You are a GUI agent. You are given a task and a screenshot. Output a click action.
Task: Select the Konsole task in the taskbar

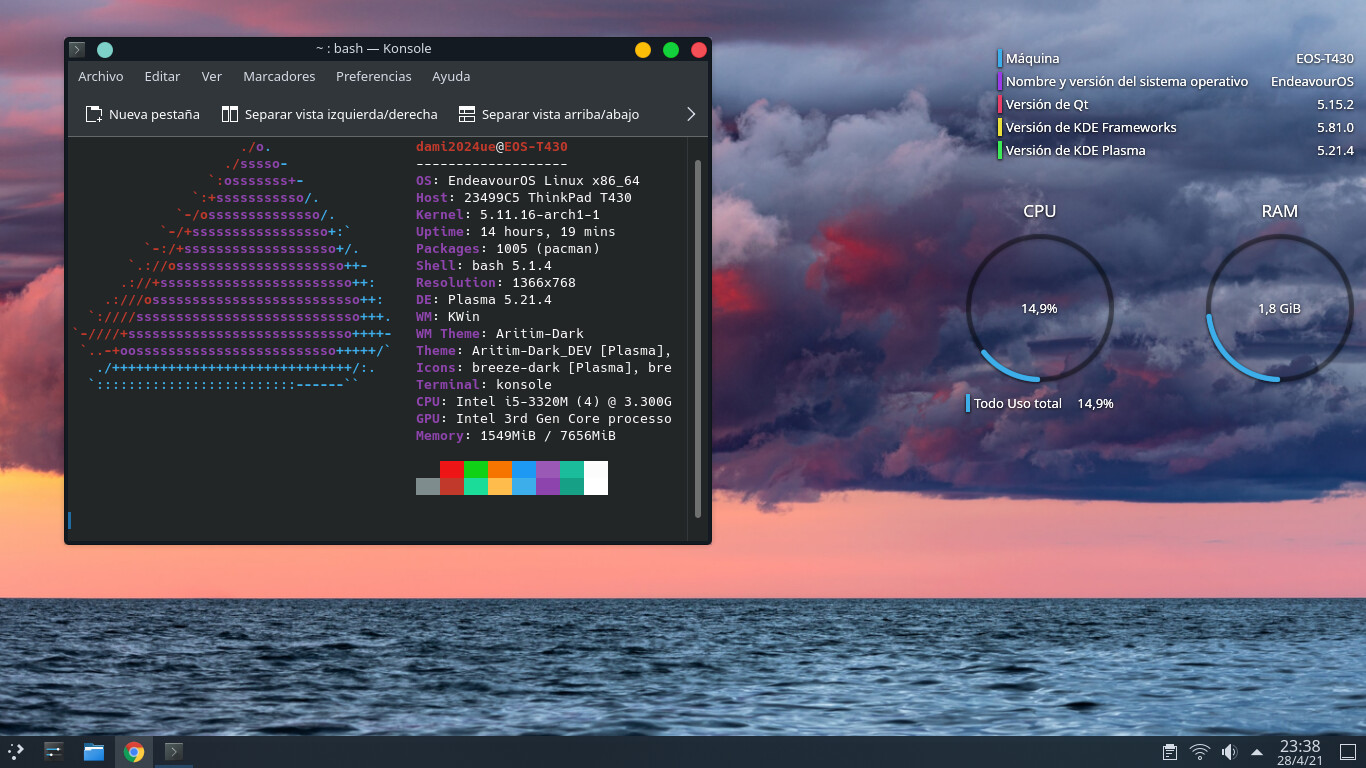174,751
